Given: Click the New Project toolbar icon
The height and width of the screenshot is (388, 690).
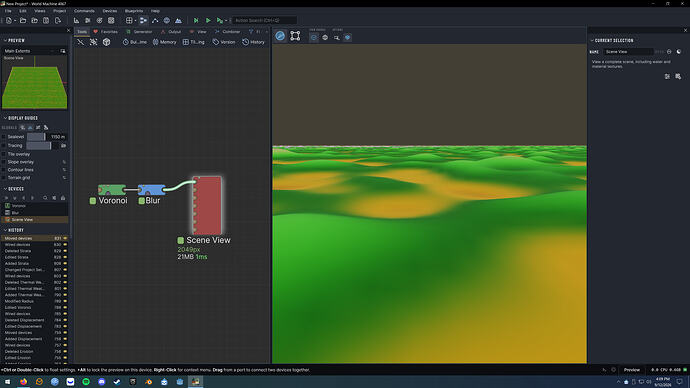Looking at the screenshot, I should pyautogui.click(x=9, y=20).
